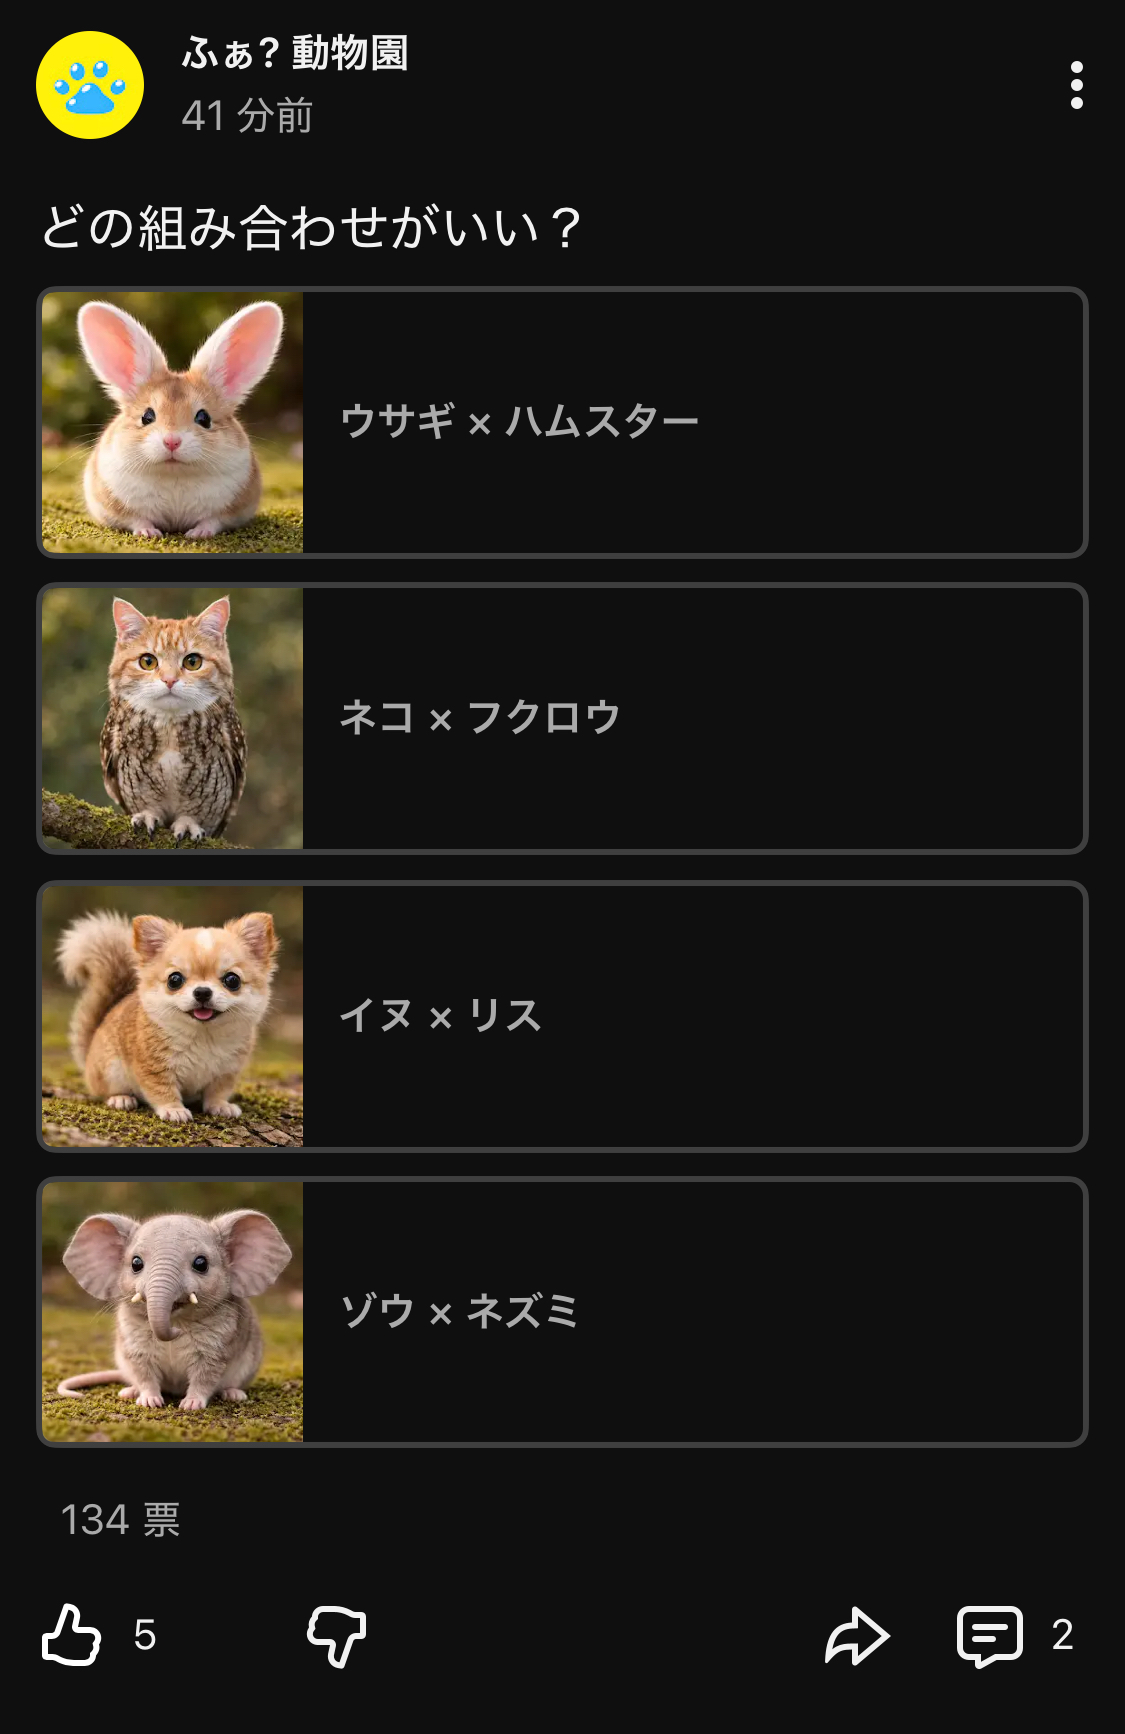1125x1734 pixels.
Task: Tap the yellow paw channel avatar
Action: (x=90, y=85)
